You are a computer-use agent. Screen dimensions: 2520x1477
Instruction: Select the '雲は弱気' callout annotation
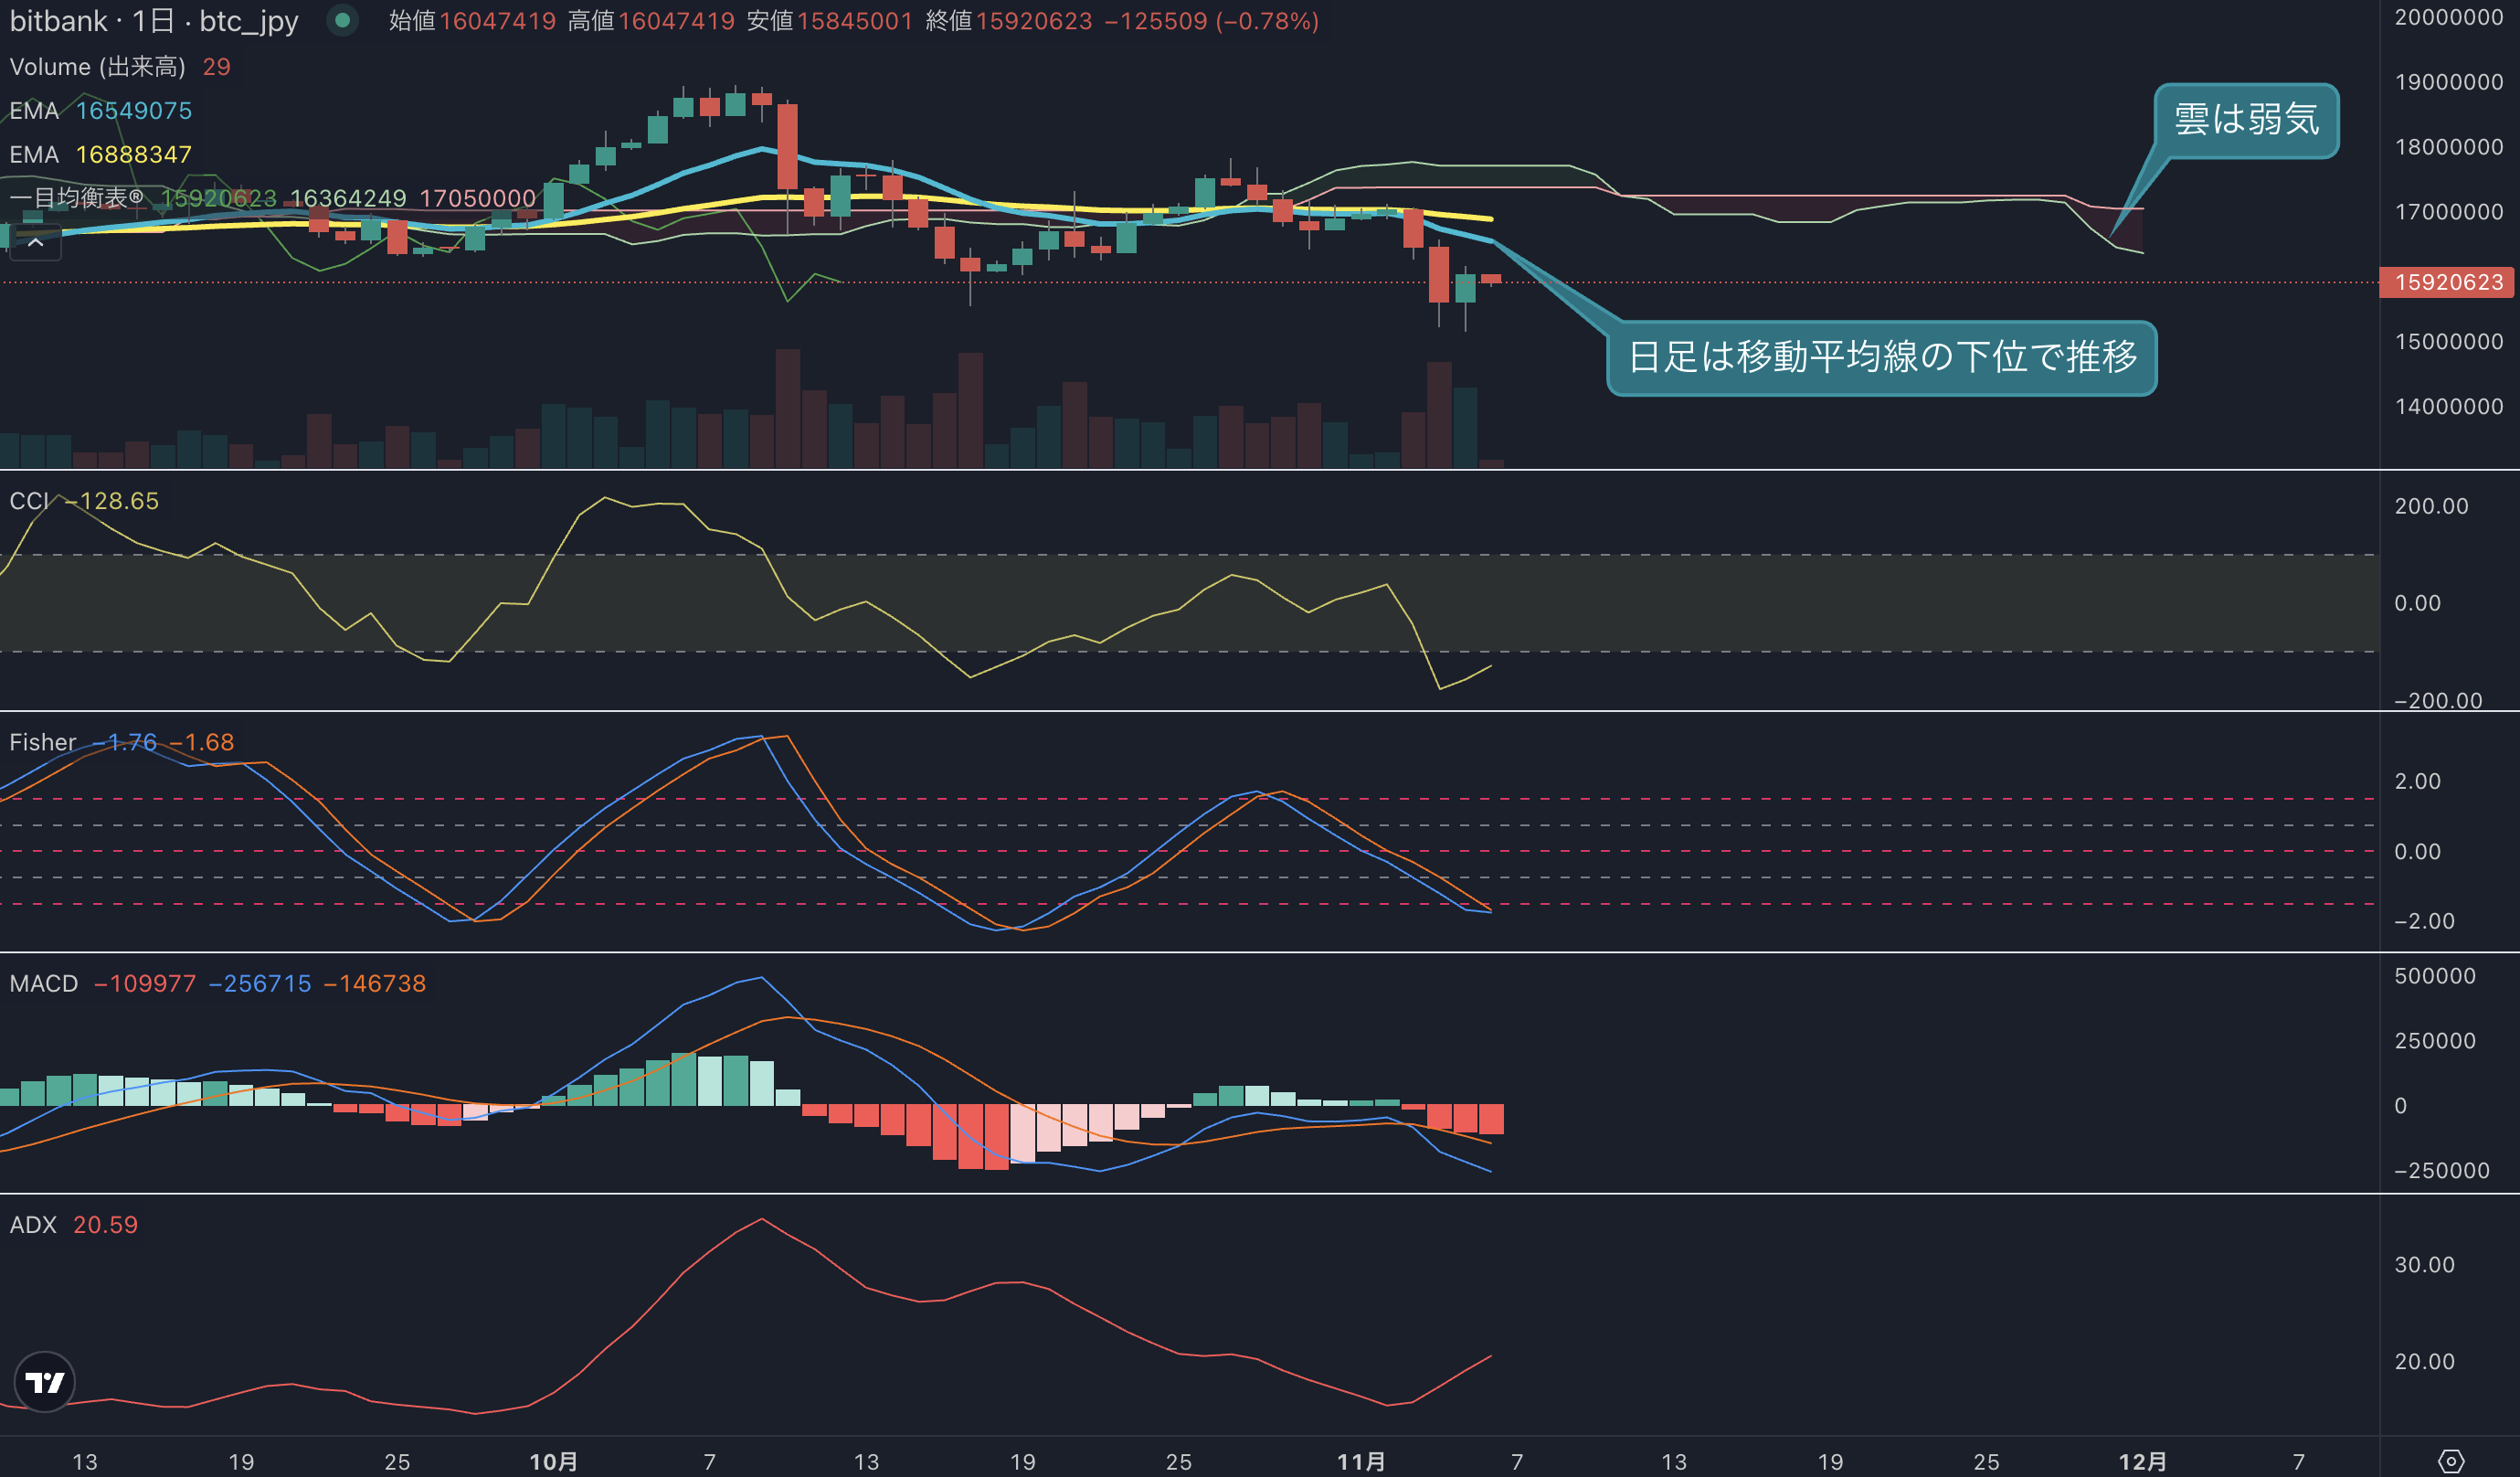(2246, 120)
